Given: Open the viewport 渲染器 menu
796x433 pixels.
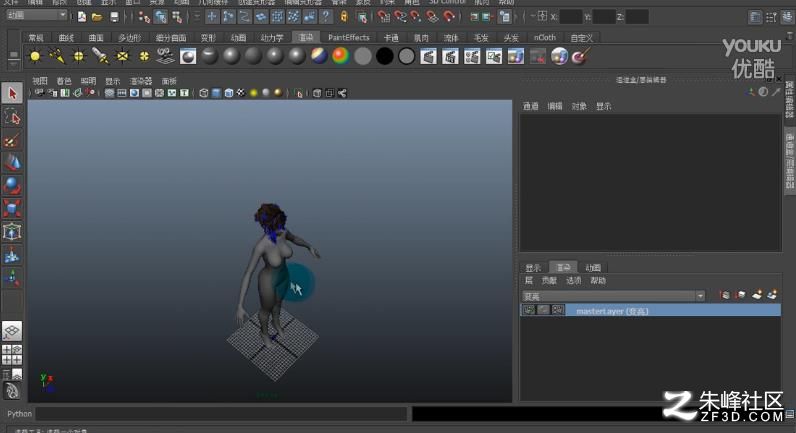Looking at the screenshot, I should [141, 81].
